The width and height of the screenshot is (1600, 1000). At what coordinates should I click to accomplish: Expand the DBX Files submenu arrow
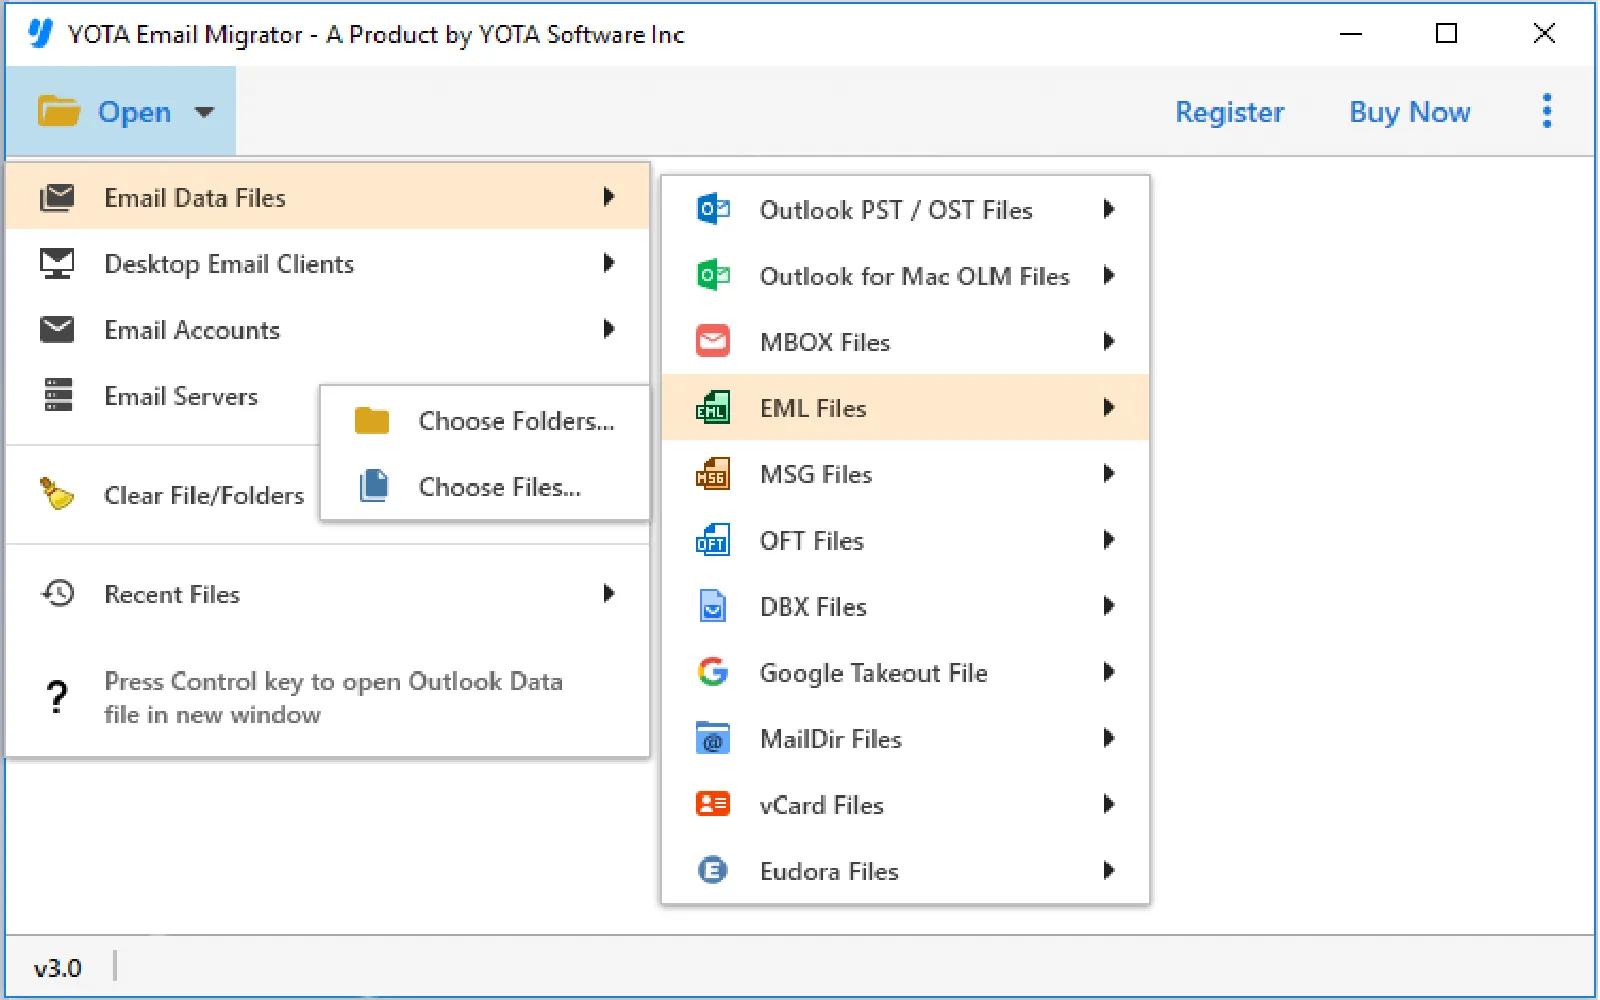[x=1108, y=606]
